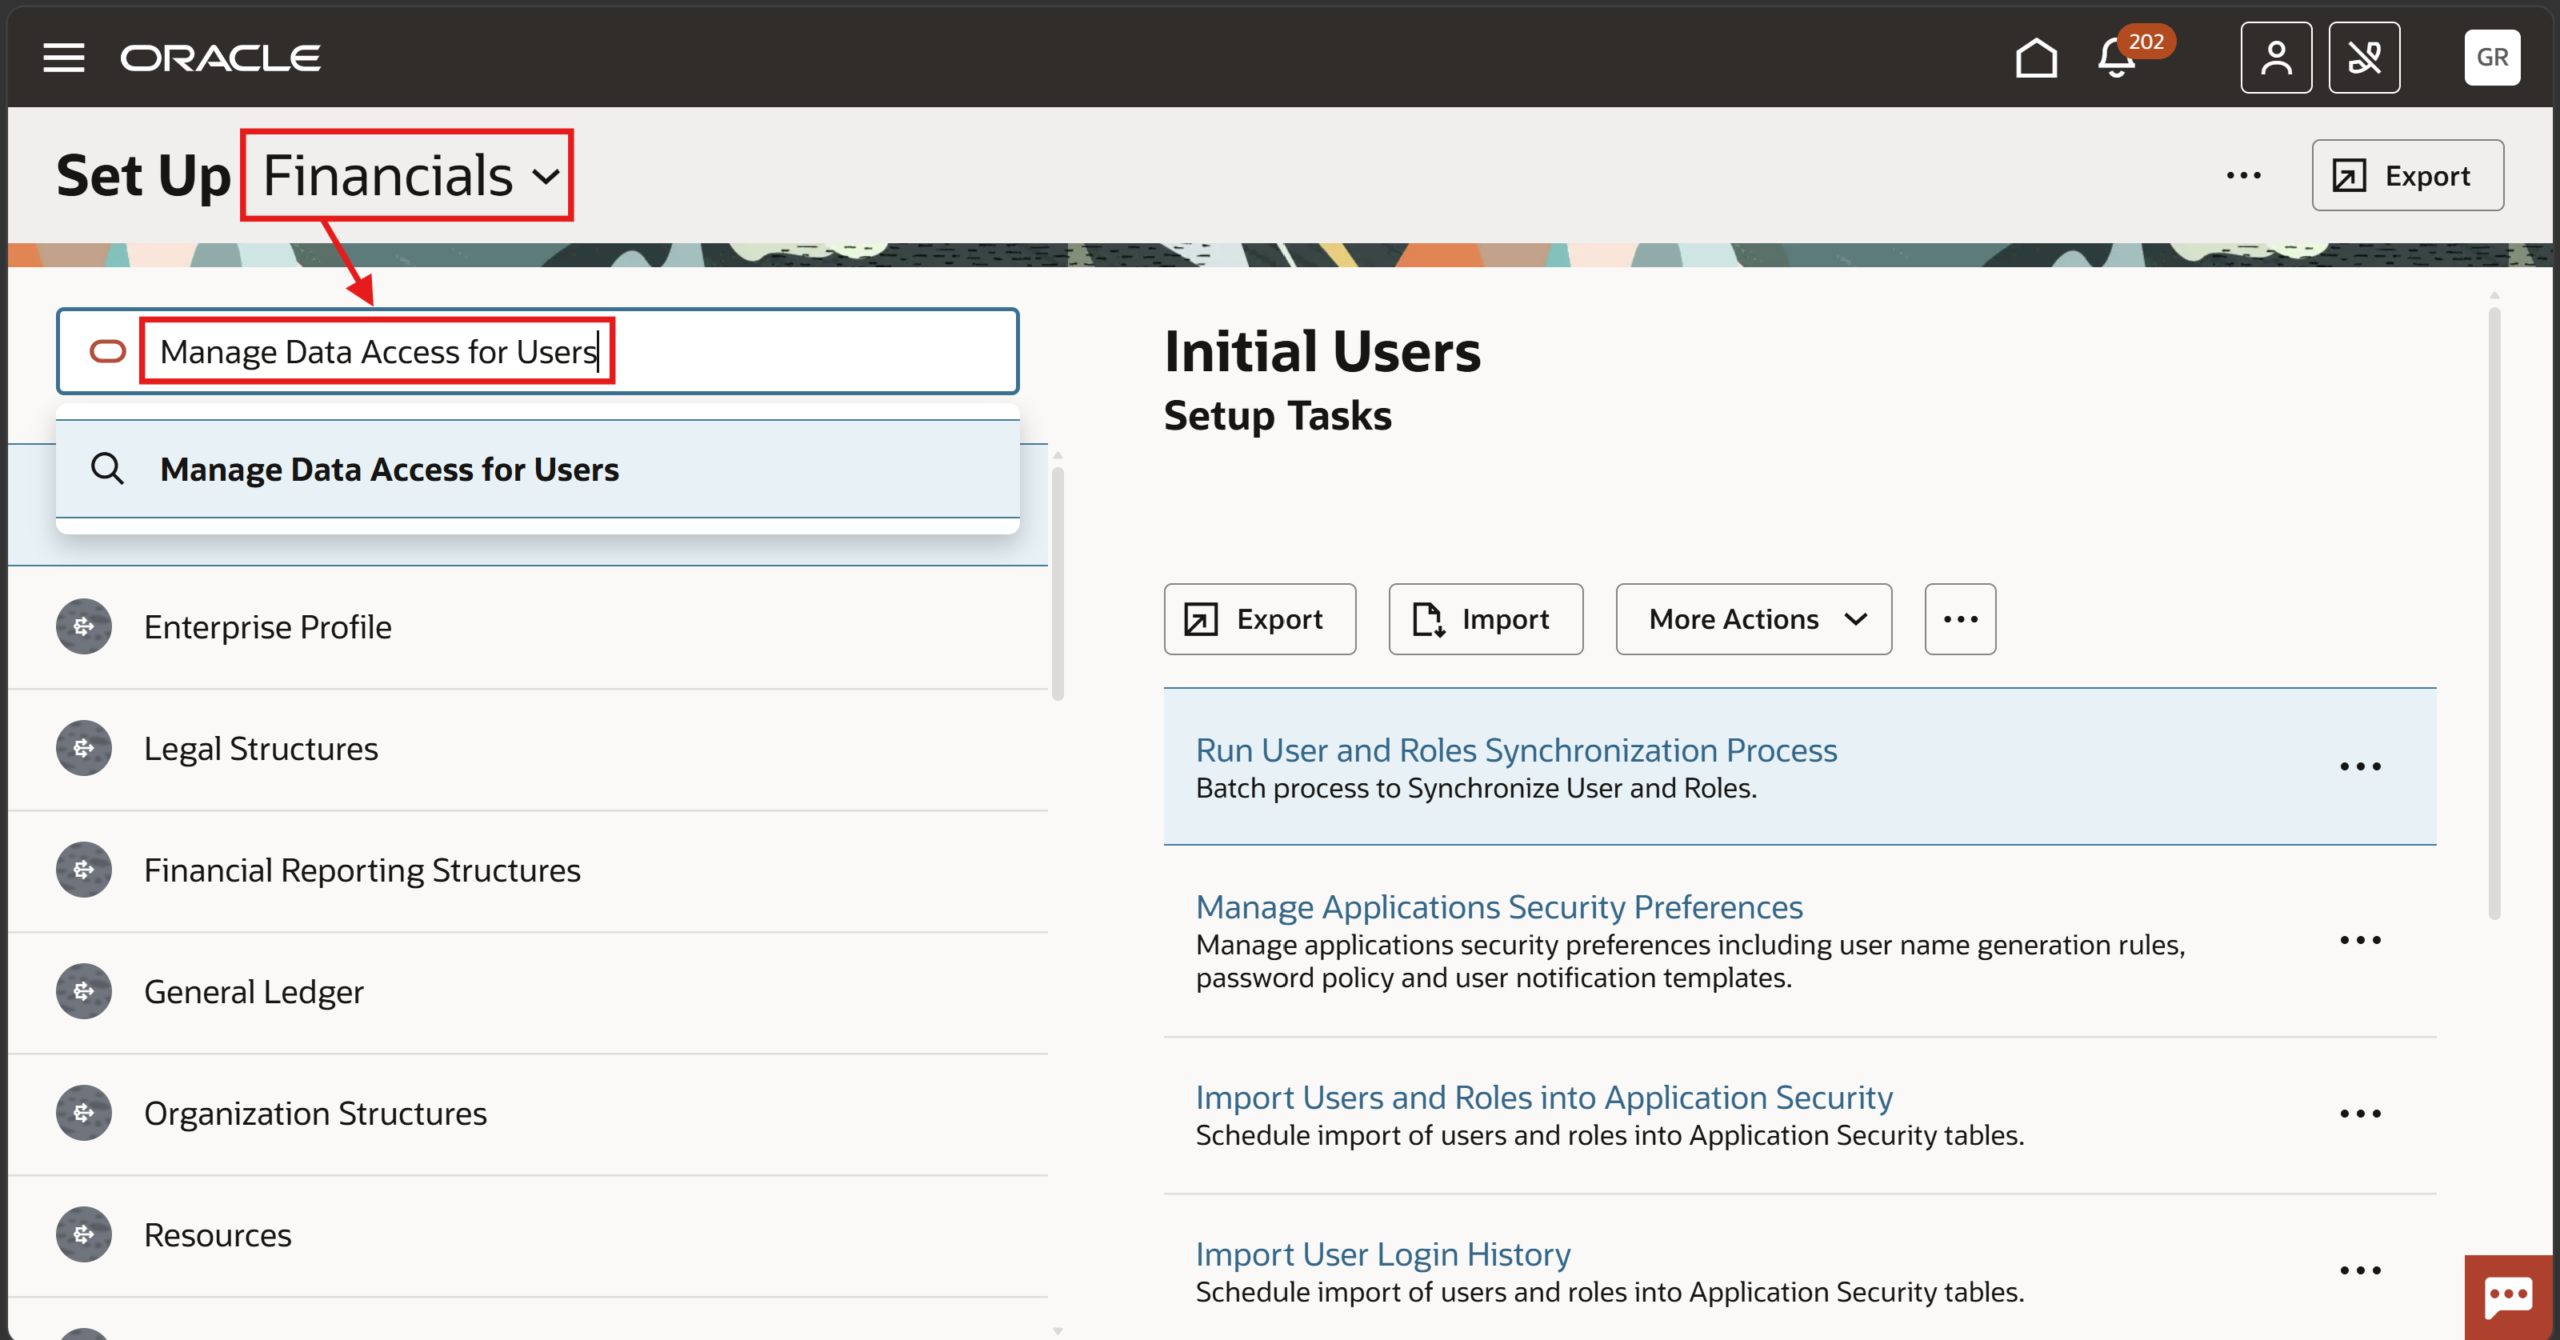Open Run User and Roles Synchronization Process
The width and height of the screenshot is (2560, 1340).
tap(1516, 750)
